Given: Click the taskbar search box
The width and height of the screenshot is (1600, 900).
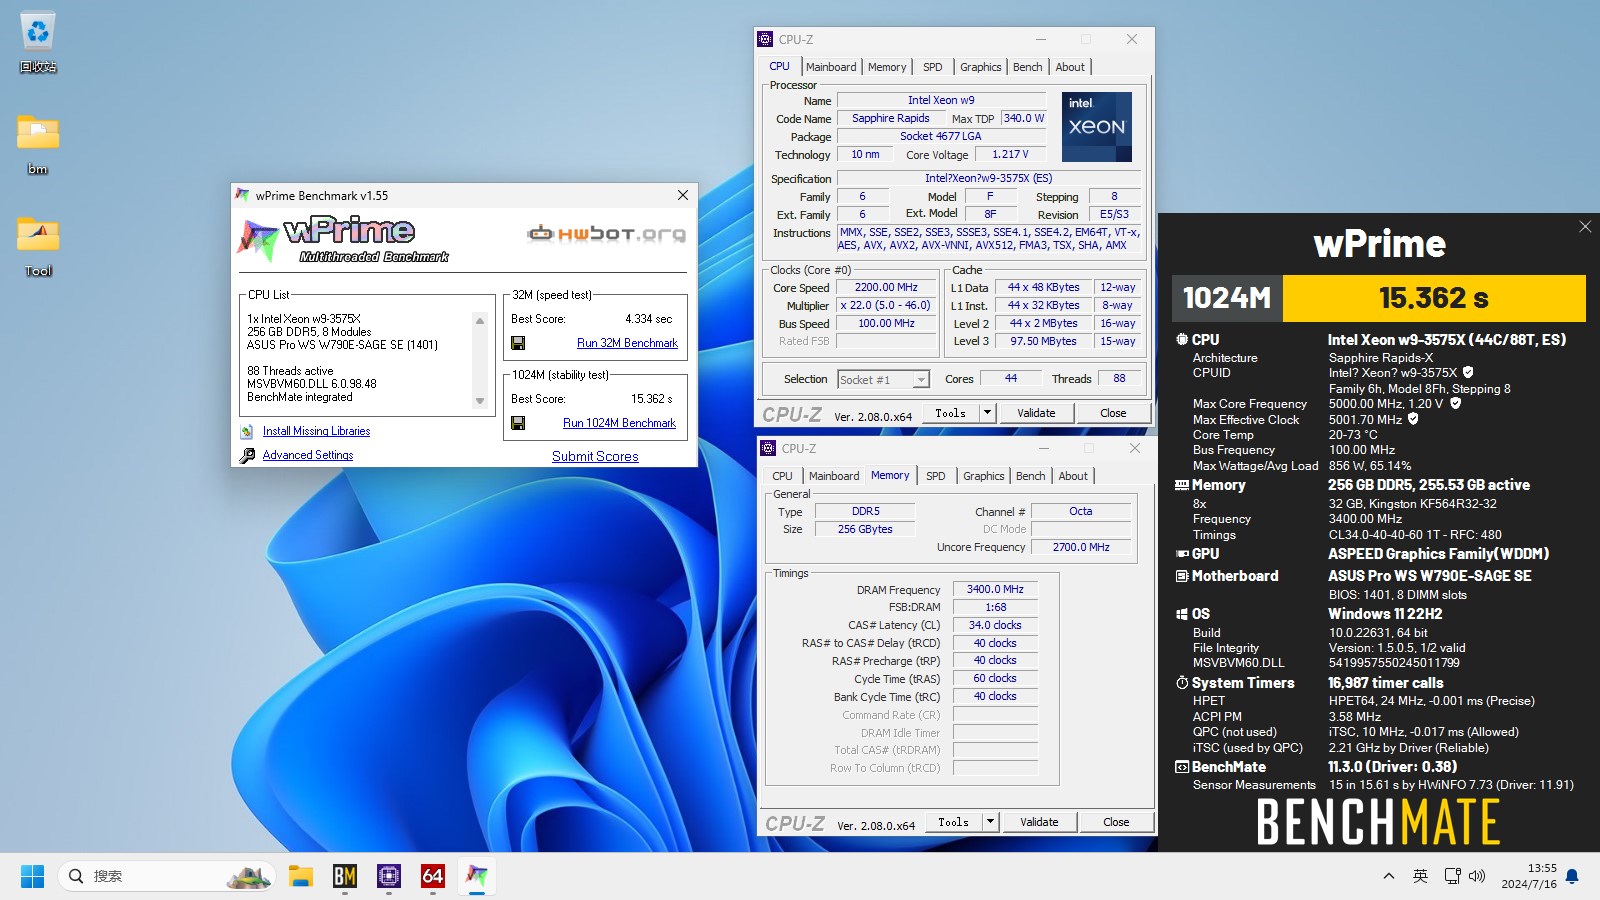Looking at the screenshot, I should 167,877.
